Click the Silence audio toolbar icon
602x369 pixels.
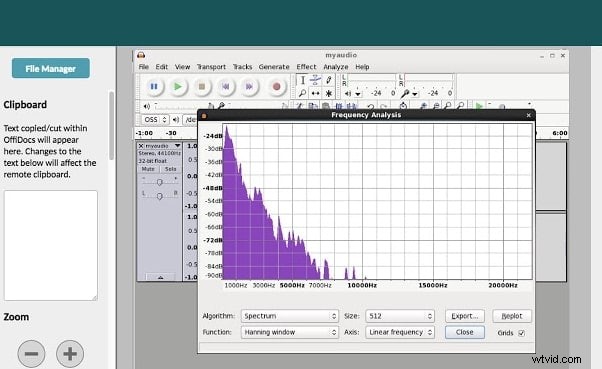click(351, 106)
